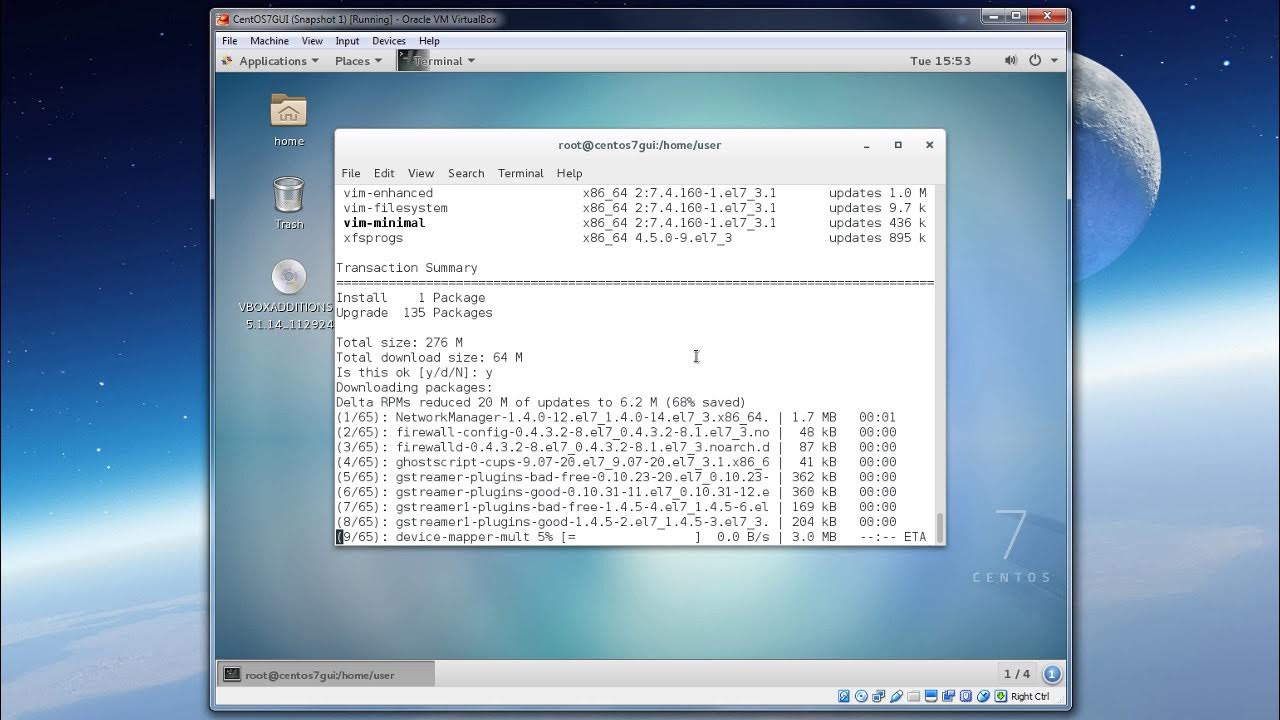Image resolution: width=1280 pixels, height=720 pixels.
Task: Open VirtualBox Machine menu
Action: tap(269, 41)
